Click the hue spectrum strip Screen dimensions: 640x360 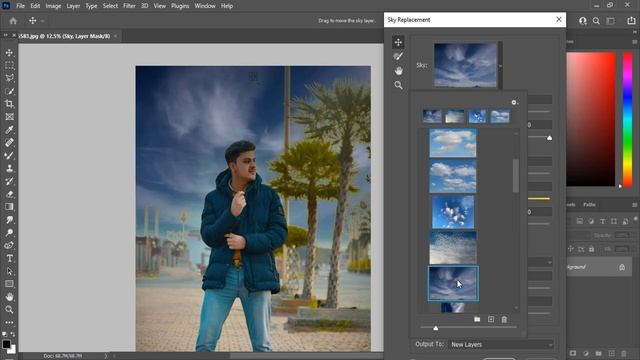tap(627, 119)
